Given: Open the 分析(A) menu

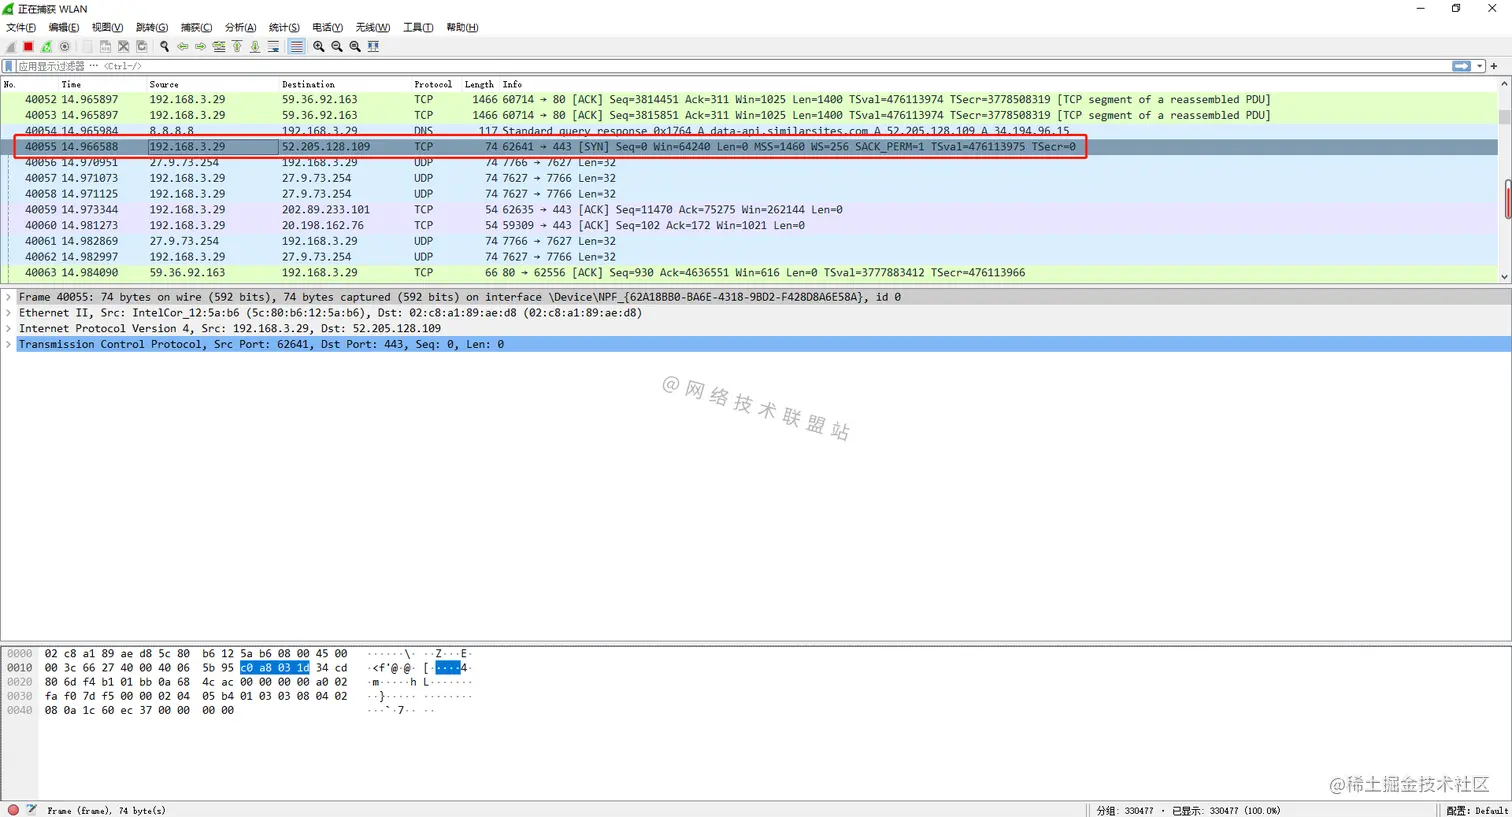Looking at the screenshot, I should [240, 28].
